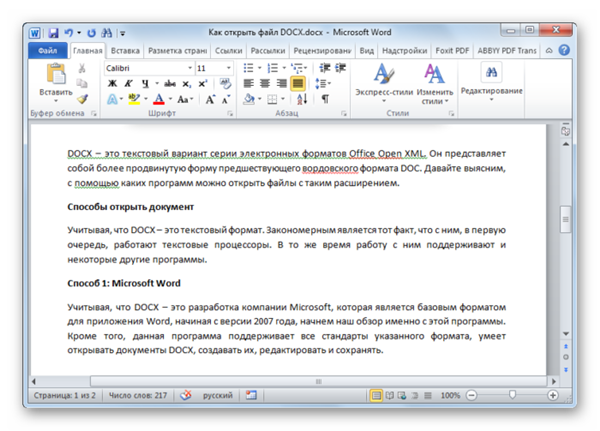Open the font size 11 dropdown
The height and width of the screenshot is (431, 600).
[228, 68]
